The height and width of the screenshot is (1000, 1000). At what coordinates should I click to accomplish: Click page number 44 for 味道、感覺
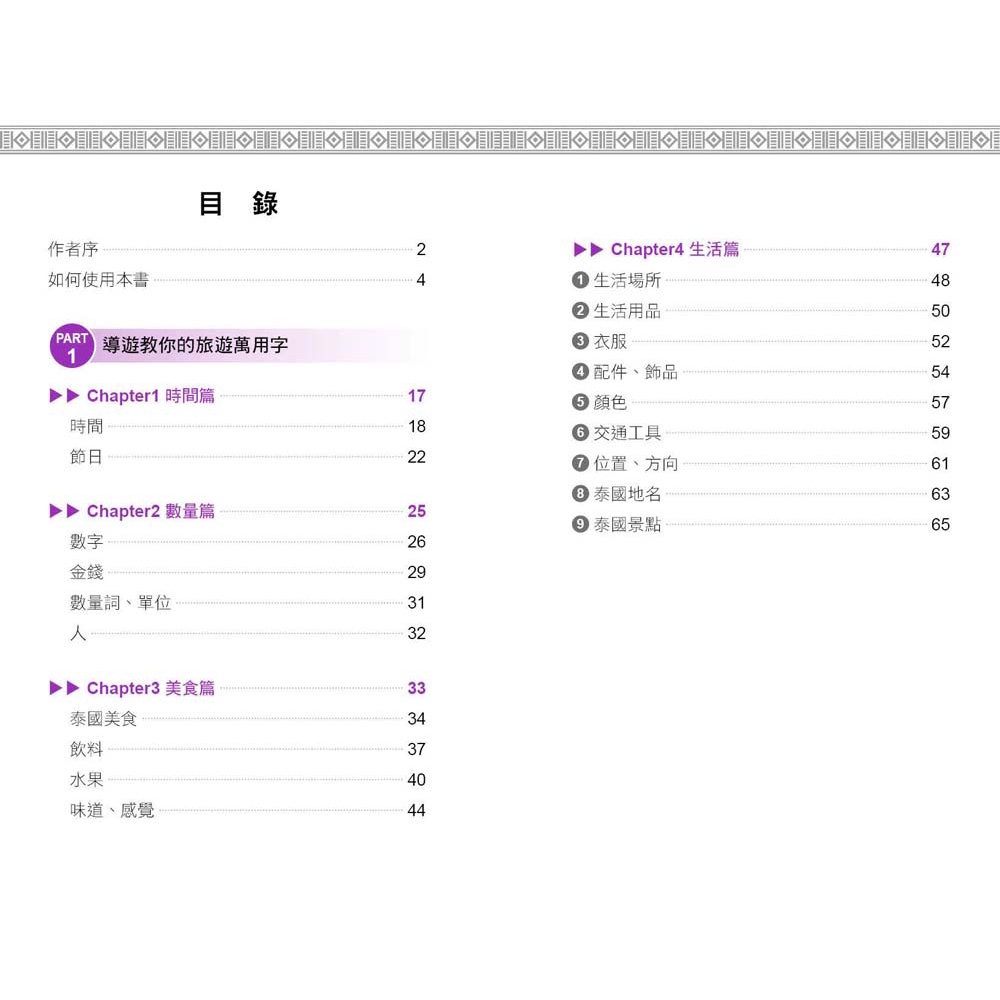pyautogui.click(x=416, y=811)
